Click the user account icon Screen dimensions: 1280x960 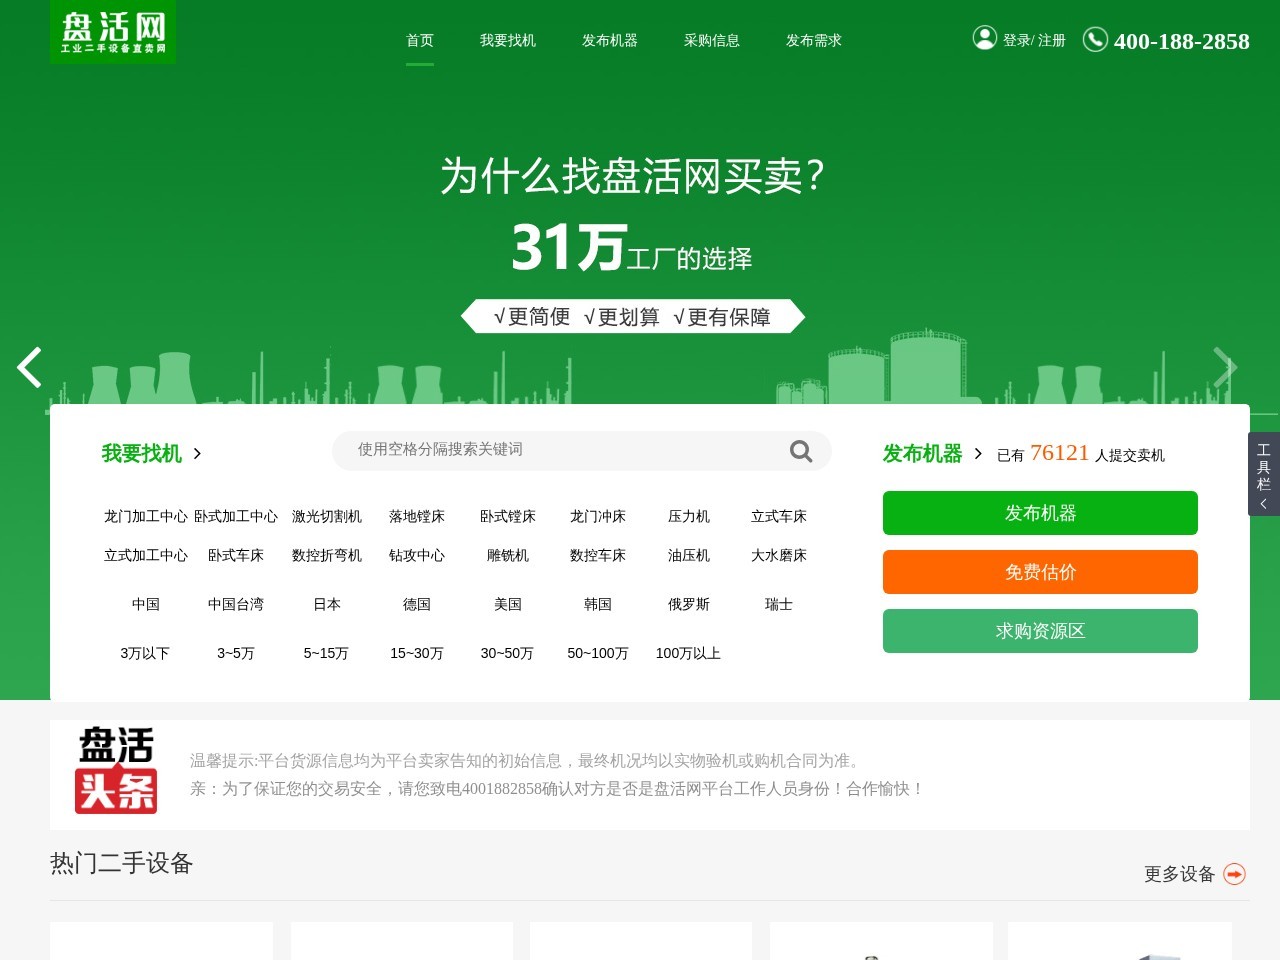(x=985, y=38)
